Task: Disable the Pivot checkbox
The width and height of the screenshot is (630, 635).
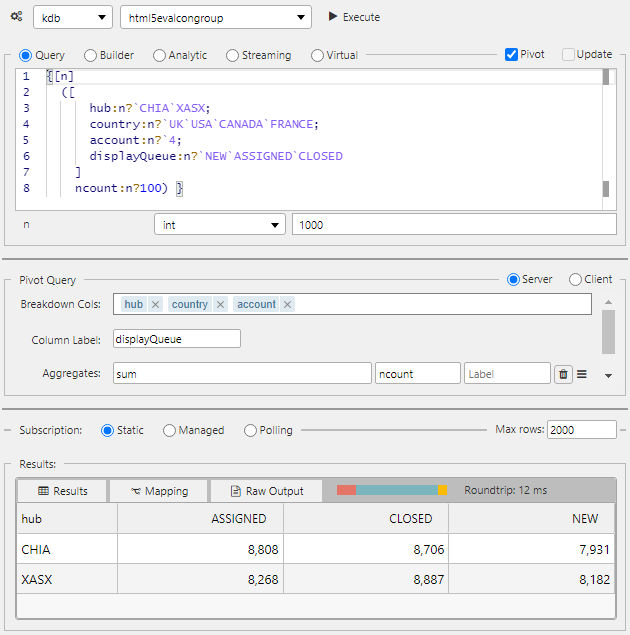Action: coord(511,55)
